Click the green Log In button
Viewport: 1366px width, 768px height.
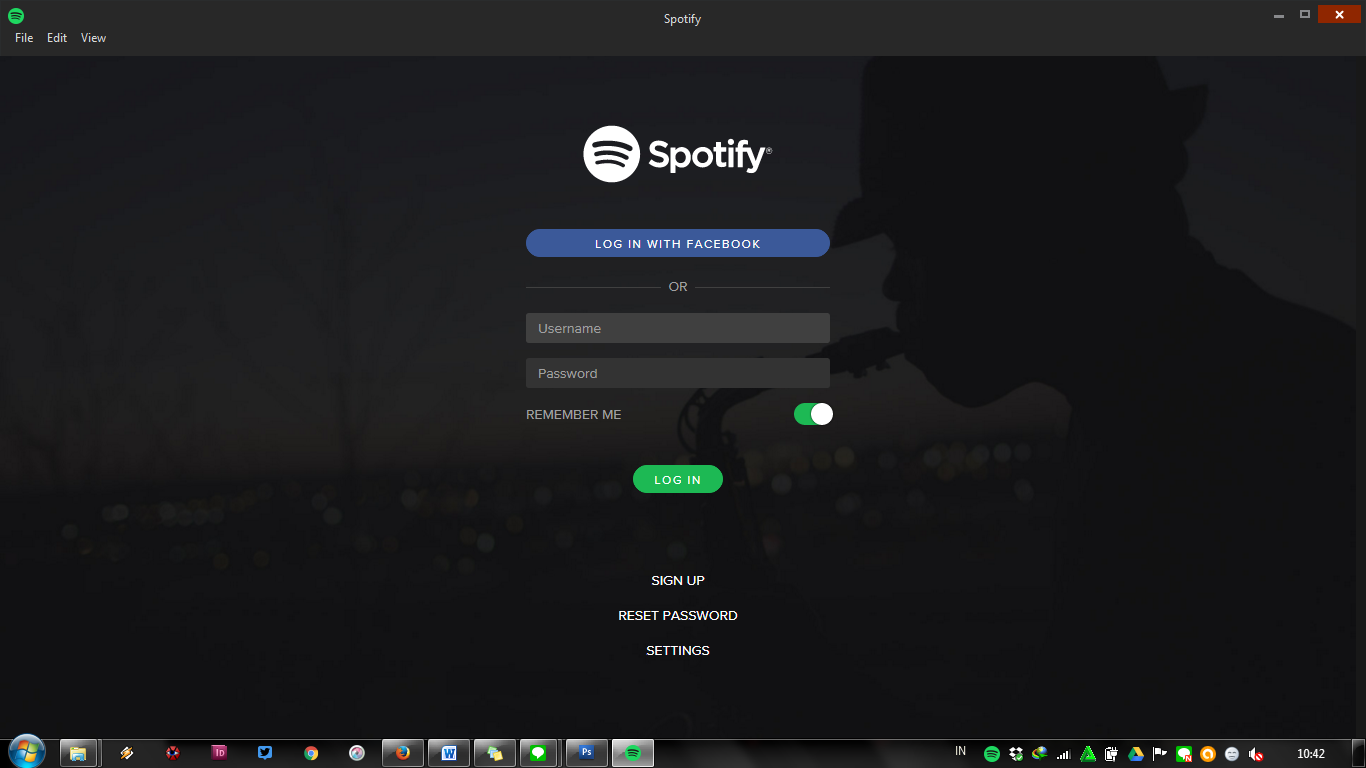678,479
